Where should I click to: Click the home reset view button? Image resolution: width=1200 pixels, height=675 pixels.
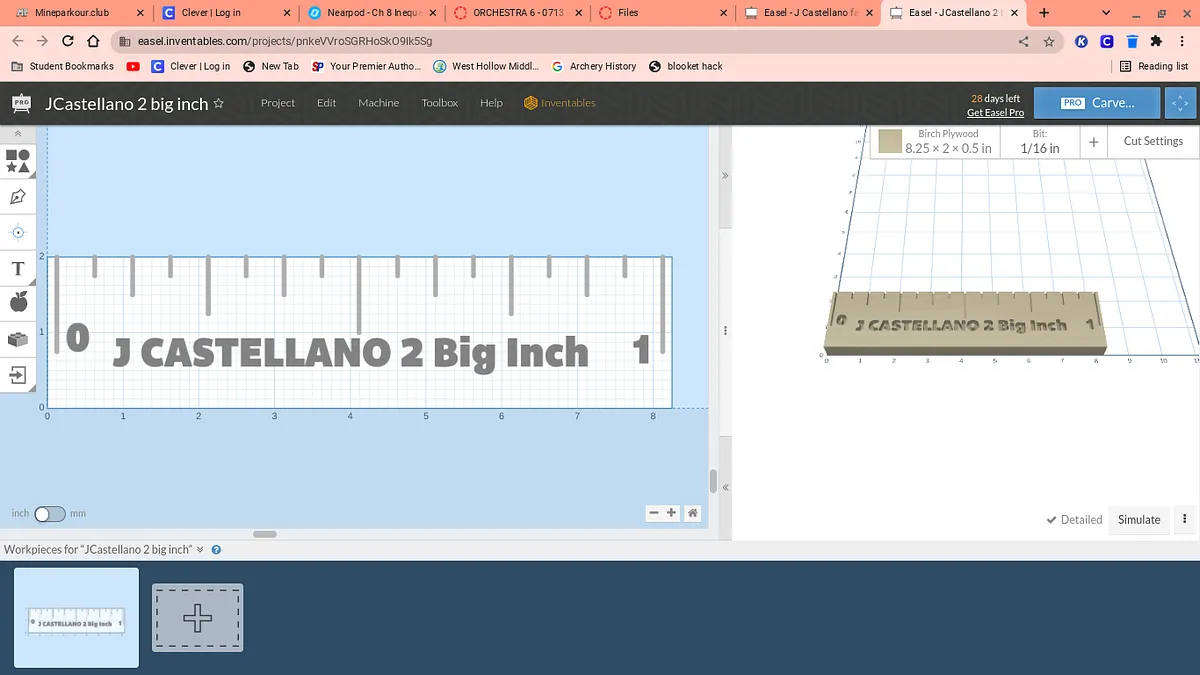click(692, 513)
